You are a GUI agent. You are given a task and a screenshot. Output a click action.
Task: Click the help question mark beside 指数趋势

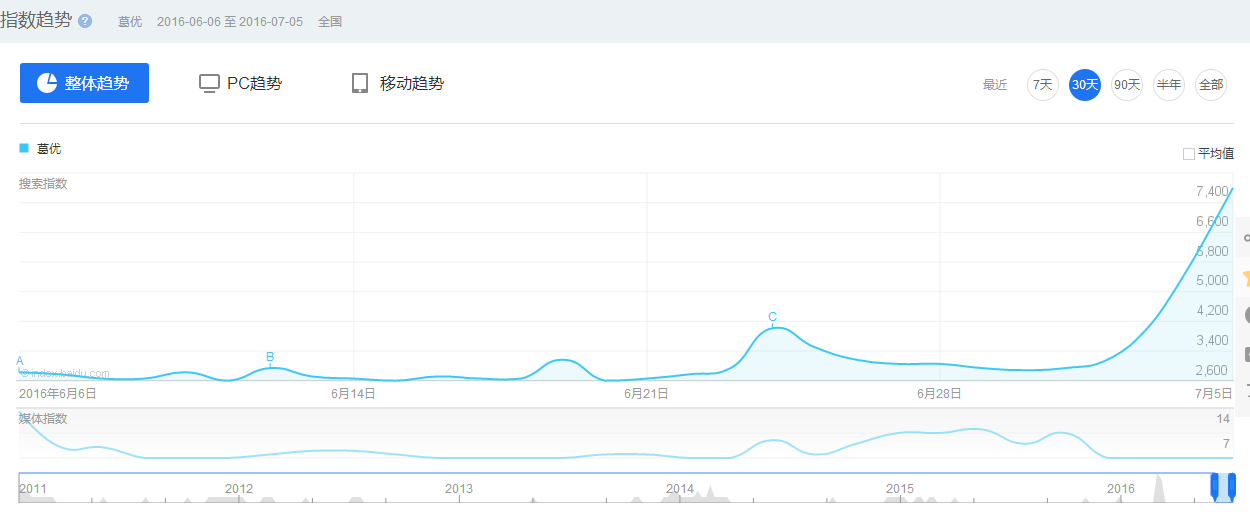point(85,21)
